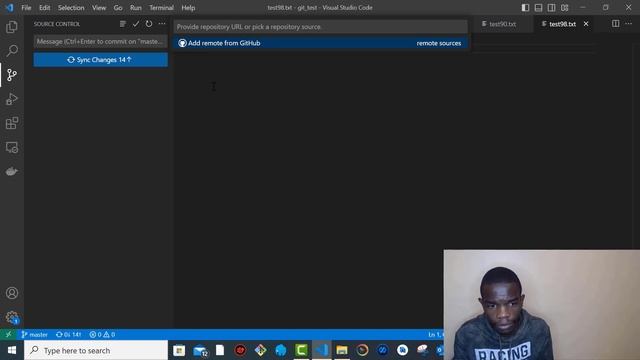Click the remote window indicator in status bar
This screenshot has height=360, width=640.
(9, 334)
